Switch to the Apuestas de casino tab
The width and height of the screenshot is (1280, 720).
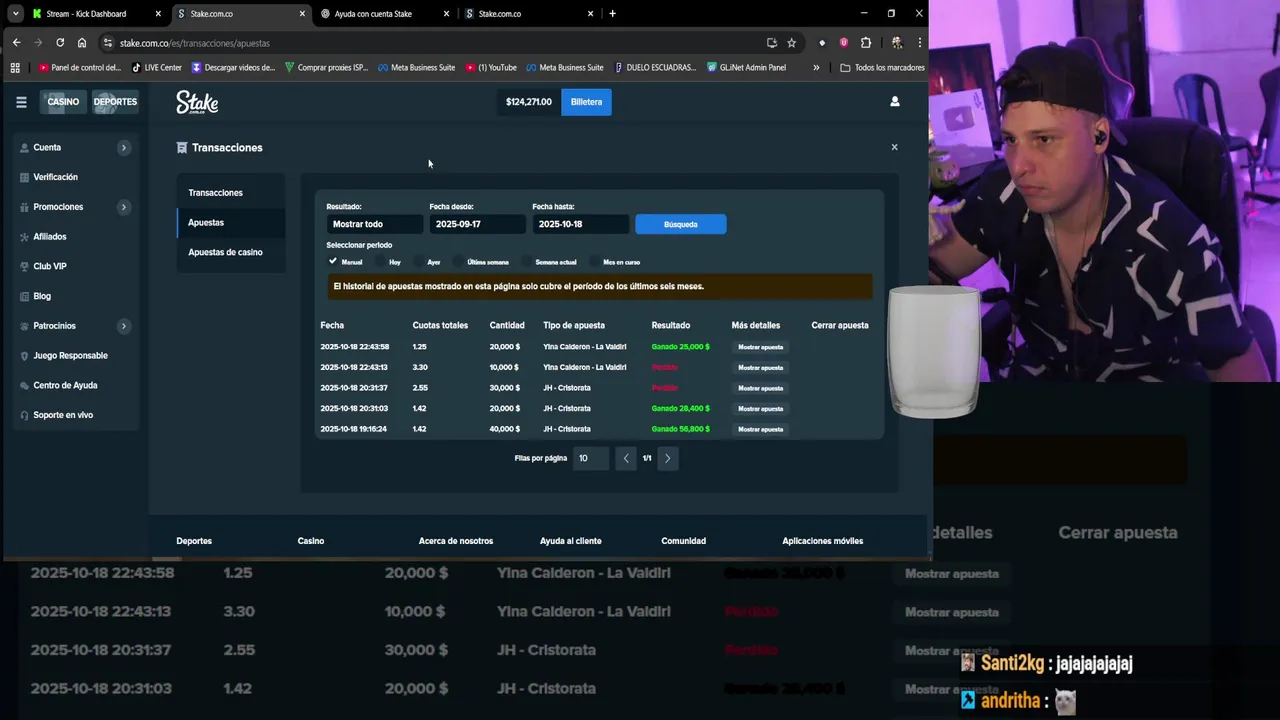[x=231, y=252]
